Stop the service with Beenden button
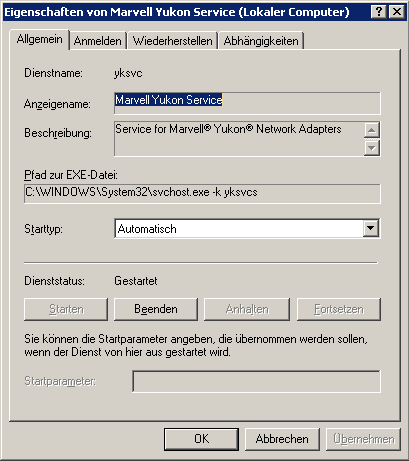The image size is (409, 461). pos(156,309)
